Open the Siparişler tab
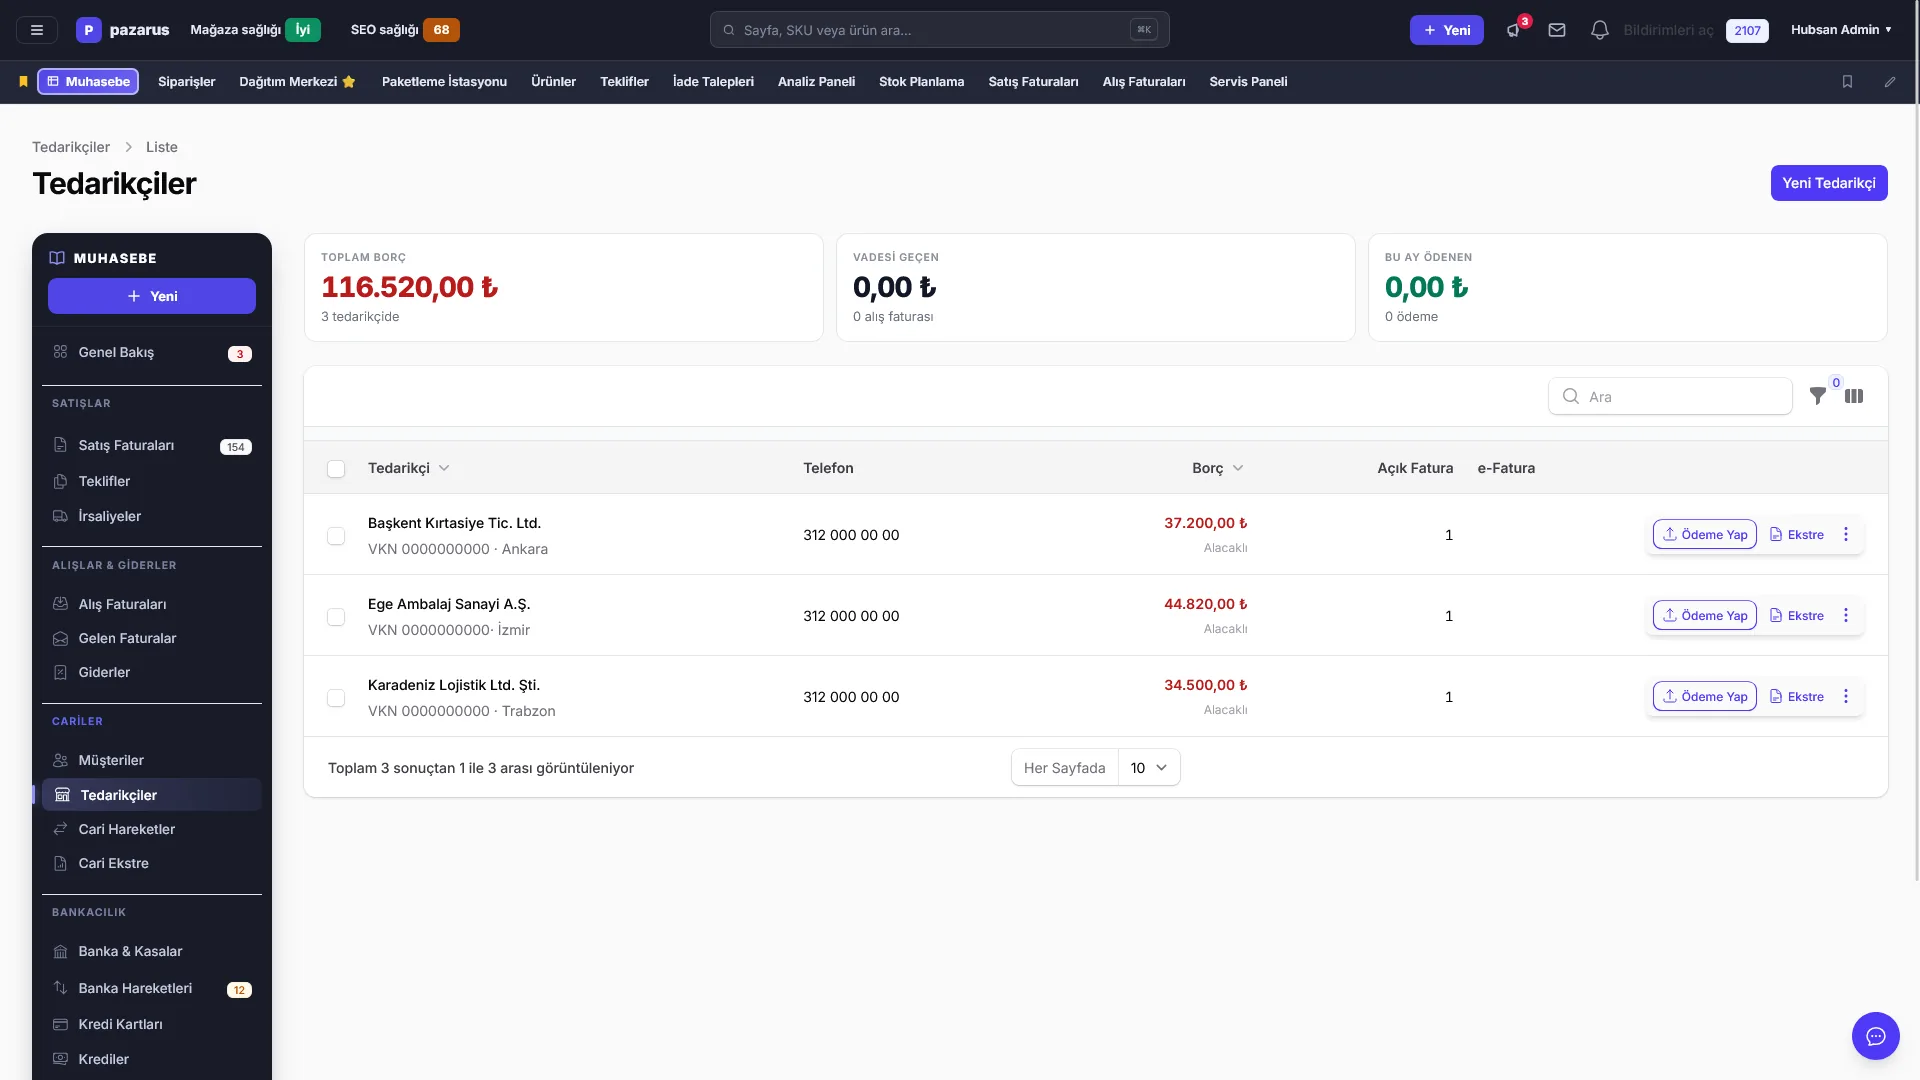This screenshot has width=1920, height=1080. click(186, 82)
